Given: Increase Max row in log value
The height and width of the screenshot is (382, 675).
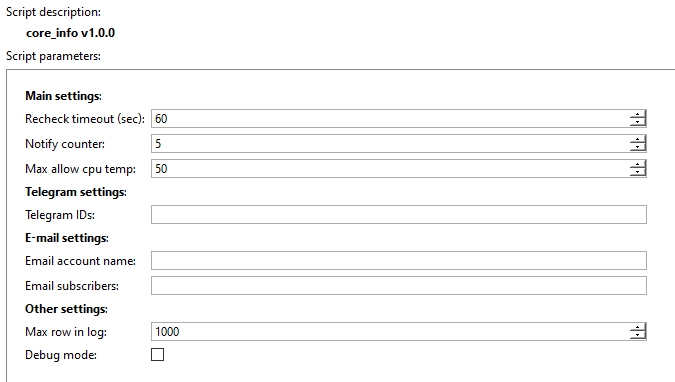Looking at the screenshot, I should pos(638,328).
